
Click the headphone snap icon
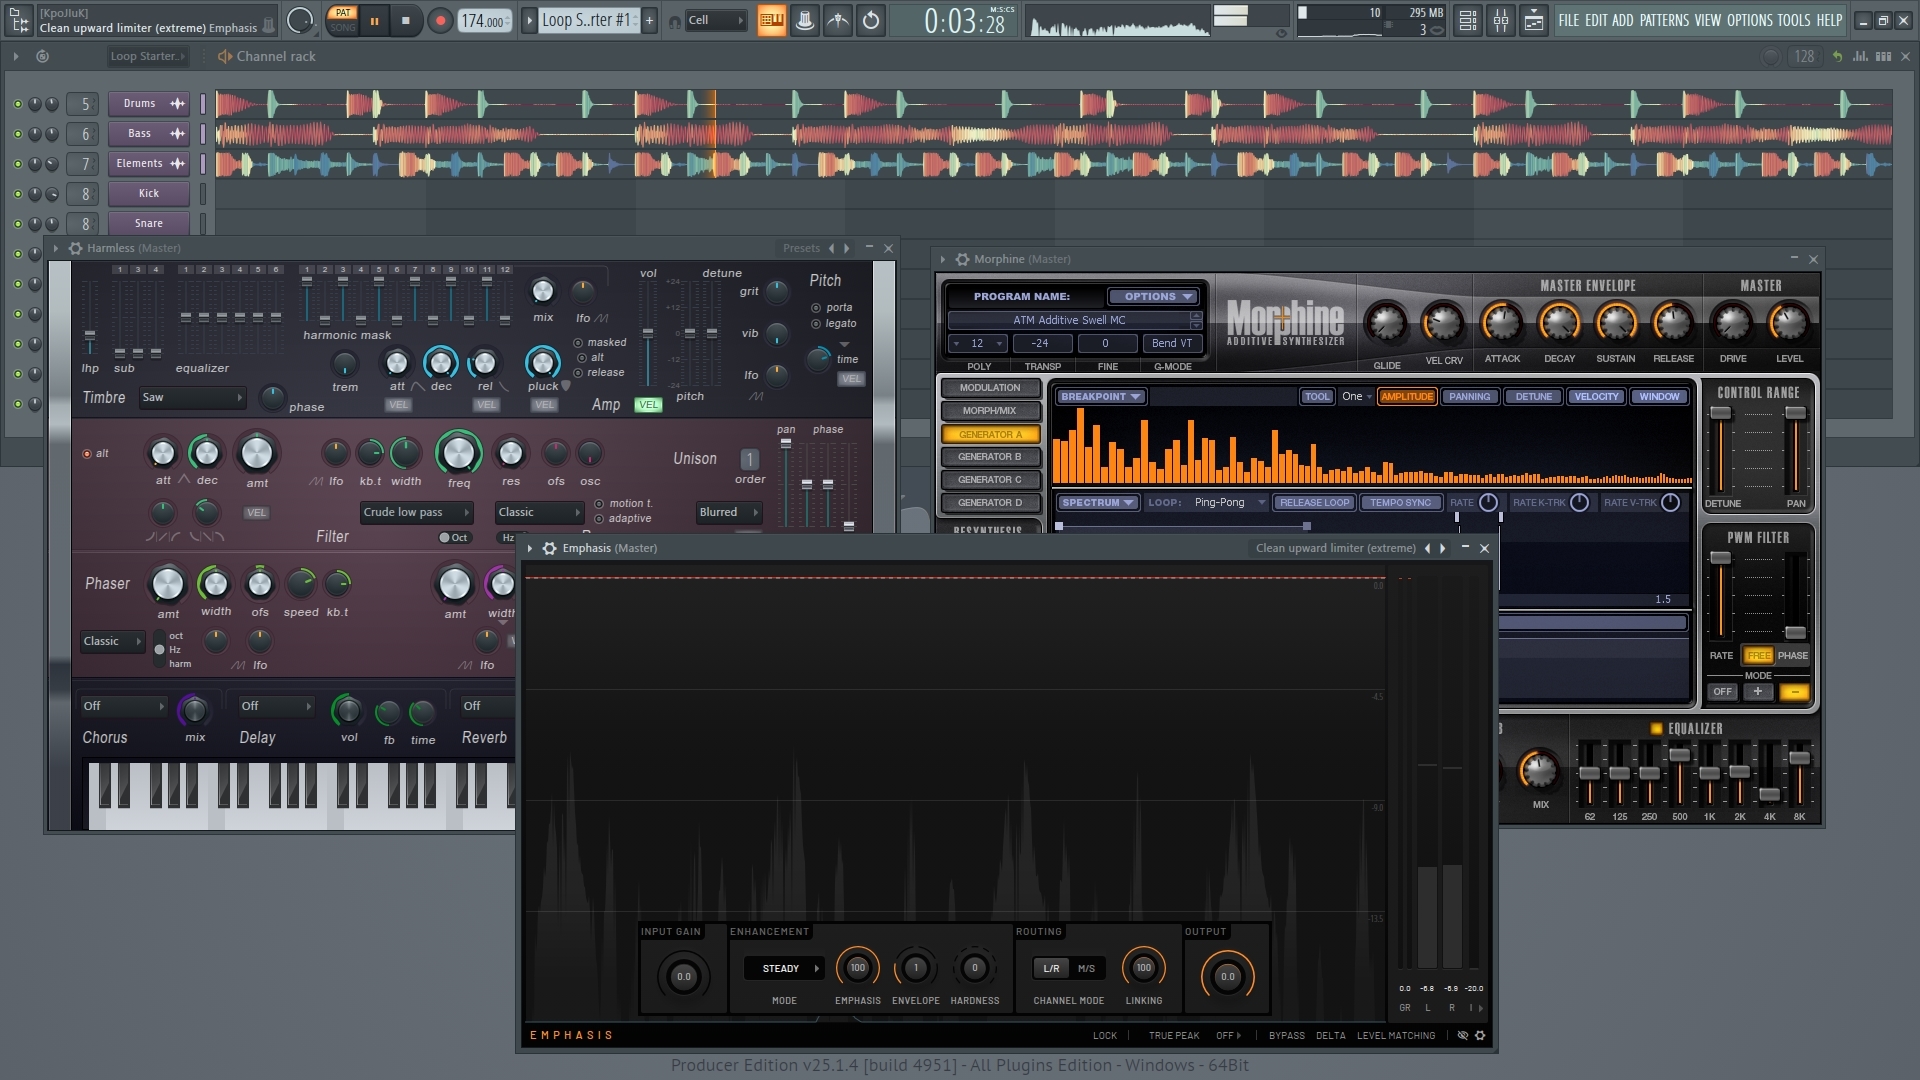pyautogui.click(x=675, y=21)
